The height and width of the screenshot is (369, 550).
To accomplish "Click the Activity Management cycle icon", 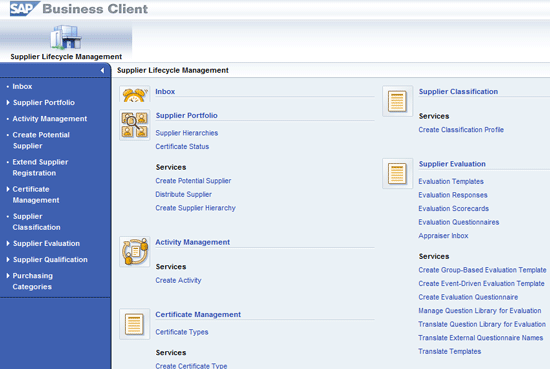I will point(135,251).
